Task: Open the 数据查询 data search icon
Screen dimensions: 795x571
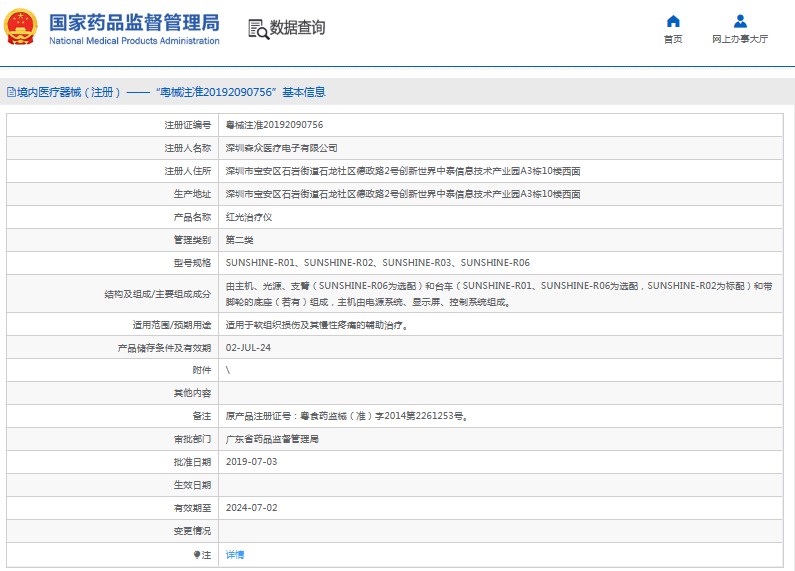Action: click(x=258, y=29)
